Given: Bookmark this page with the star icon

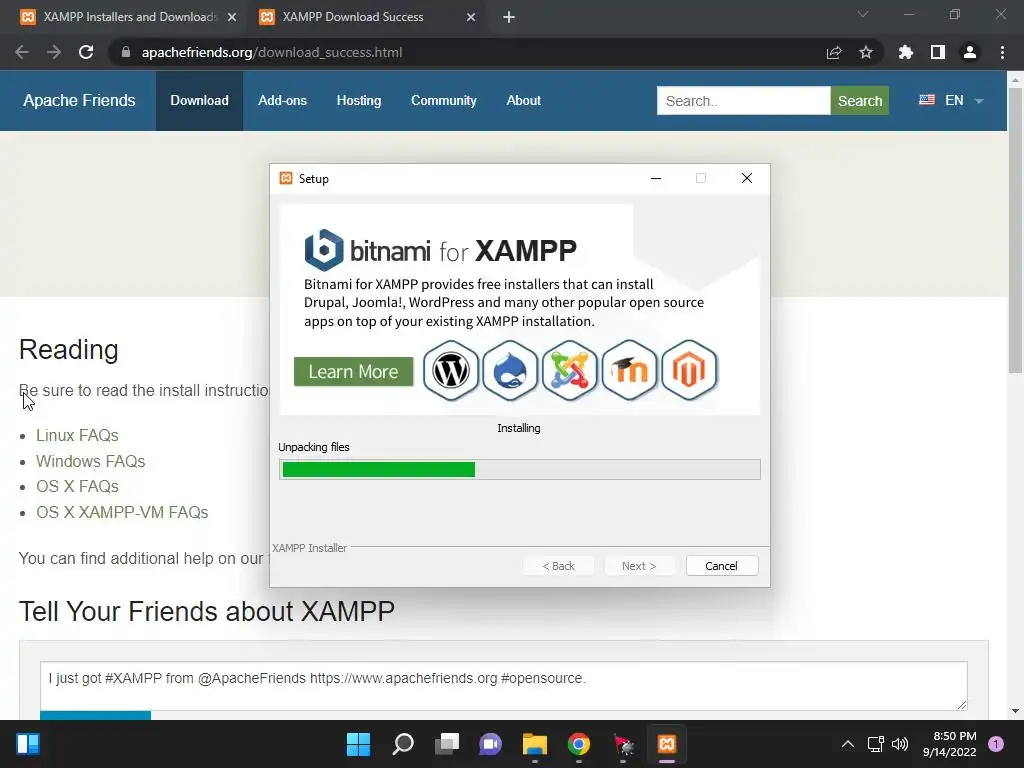Looking at the screenshot, I should point(866,52).
